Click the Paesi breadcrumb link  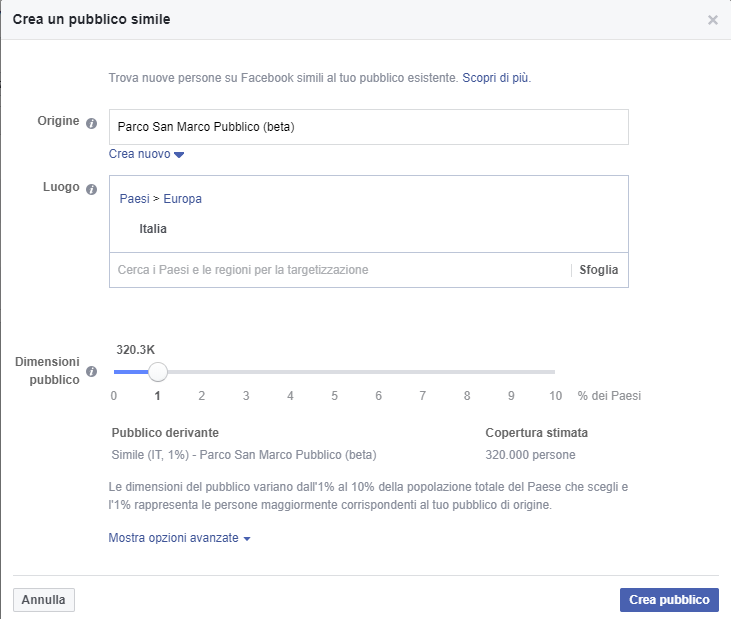pyautogui.click(x=134, y=199)
